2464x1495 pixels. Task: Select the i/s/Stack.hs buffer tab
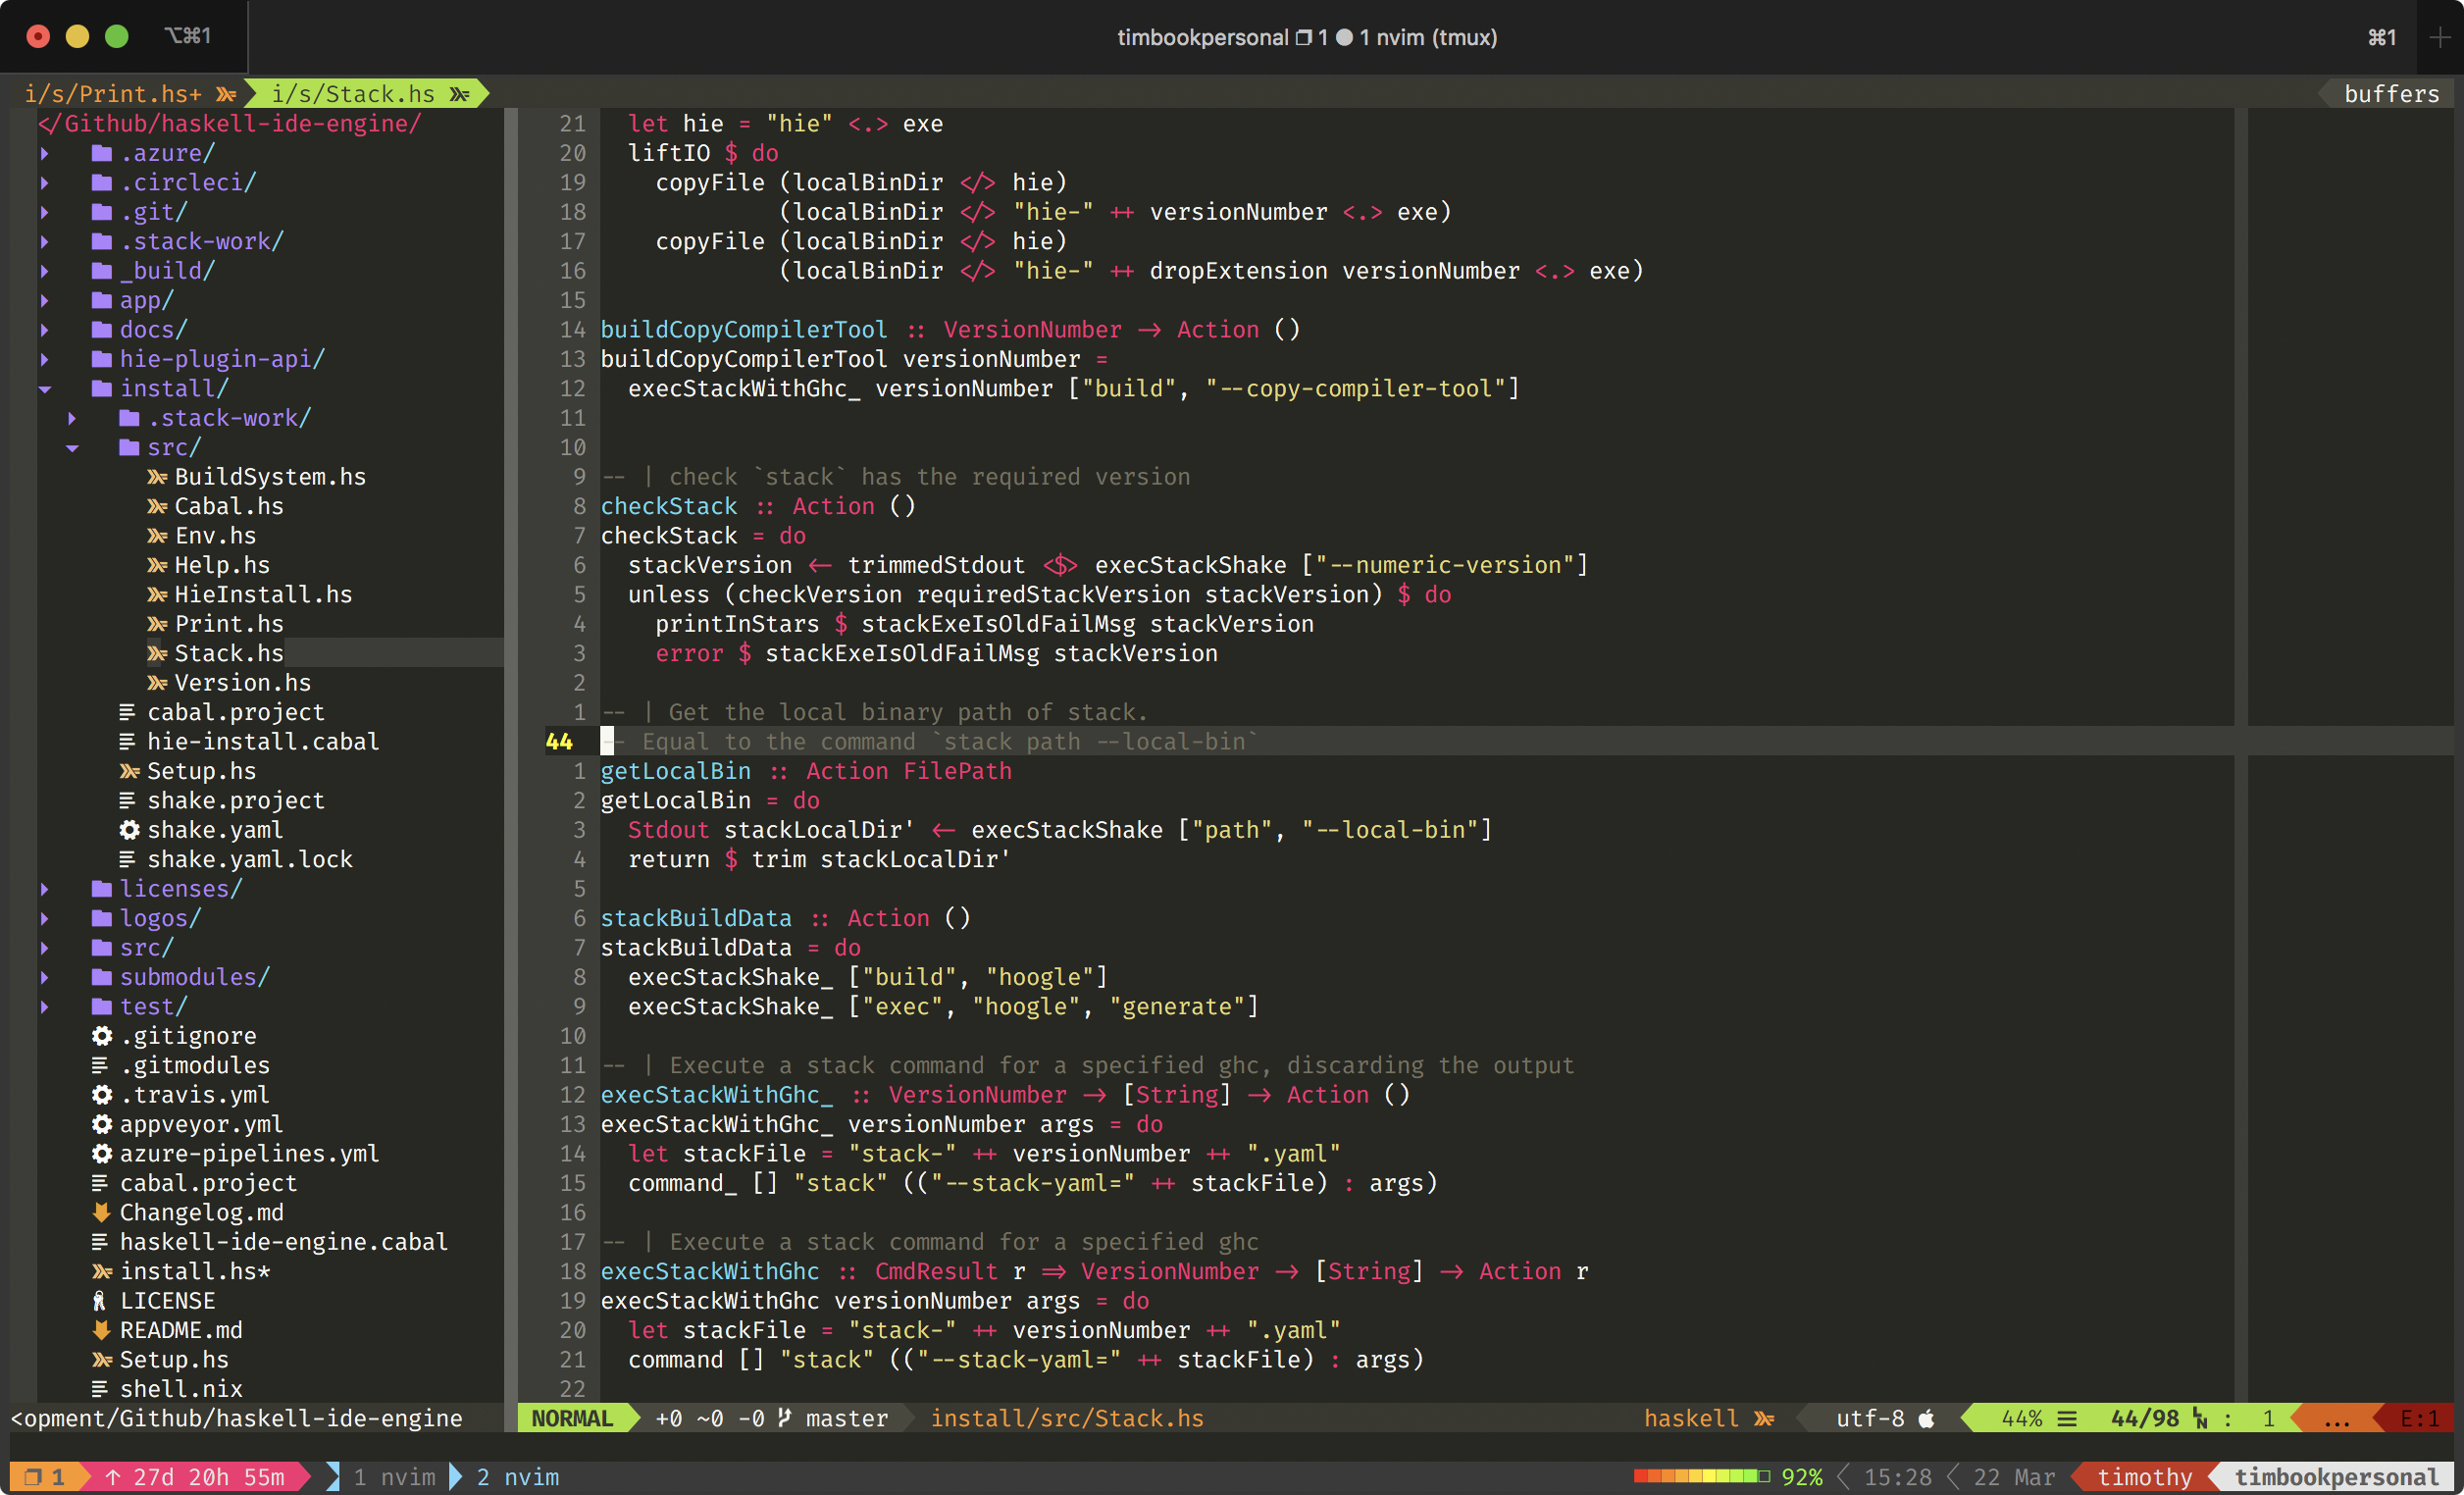353,94
